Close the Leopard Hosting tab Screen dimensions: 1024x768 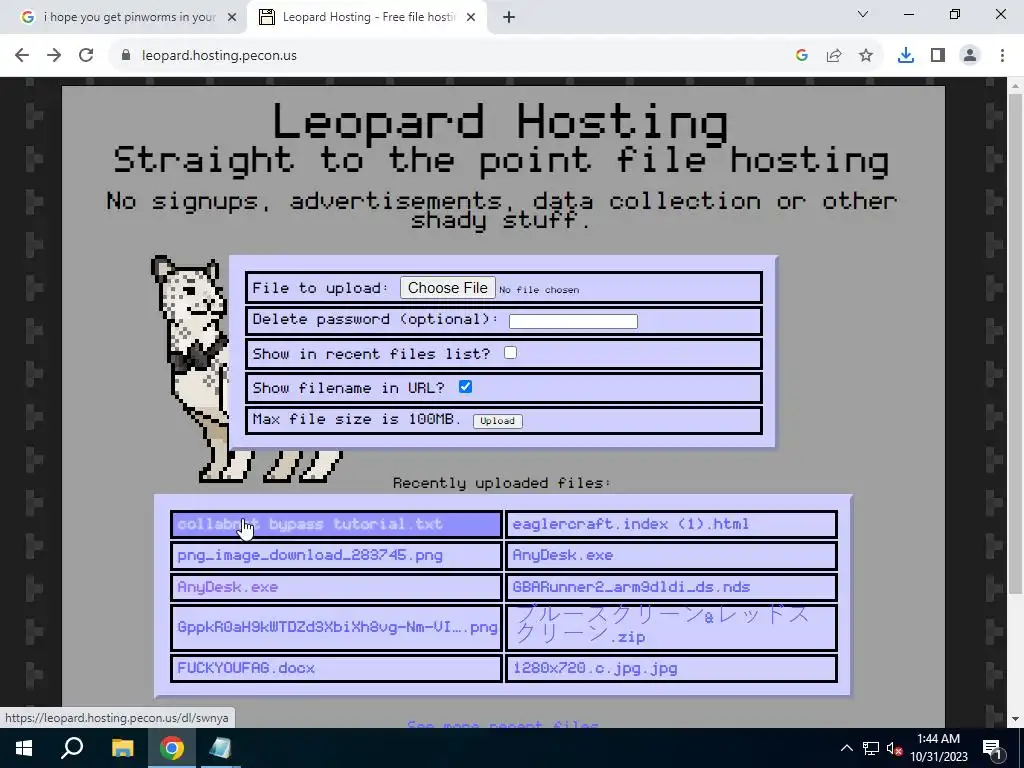click(x=471, y=18)
